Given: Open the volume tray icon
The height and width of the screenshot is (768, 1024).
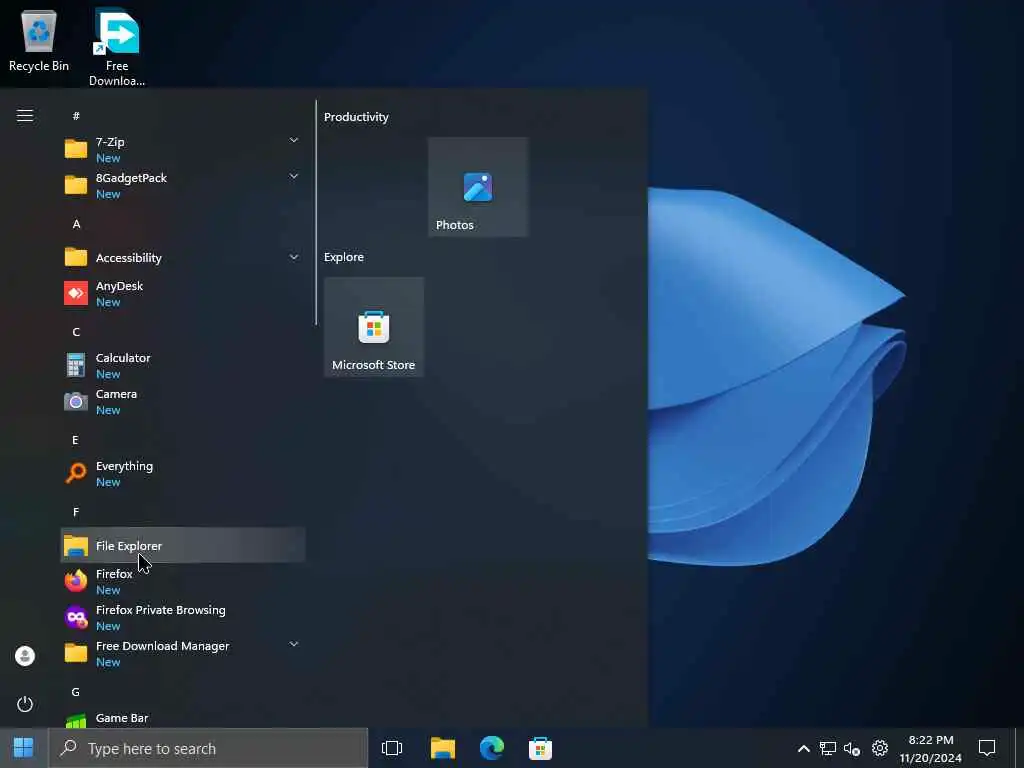Looking at the screenshot, I should 852,748.
